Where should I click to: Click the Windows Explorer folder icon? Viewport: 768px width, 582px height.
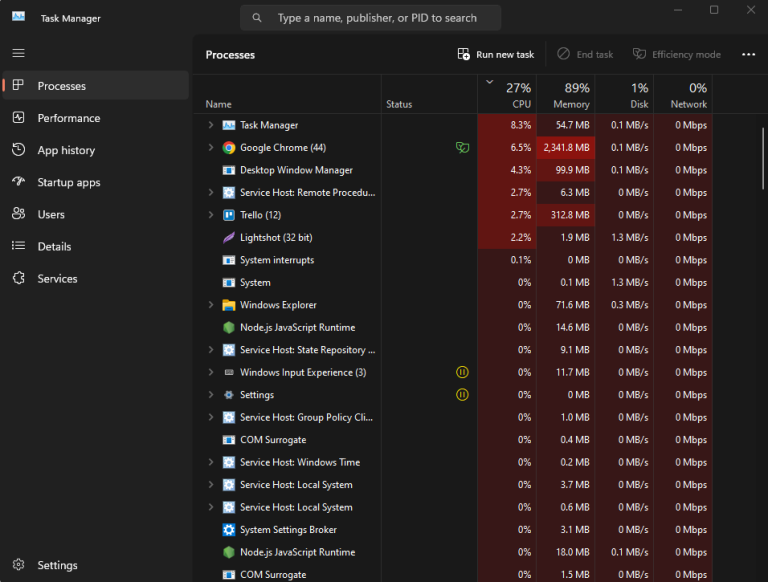(x=229, y=305)
